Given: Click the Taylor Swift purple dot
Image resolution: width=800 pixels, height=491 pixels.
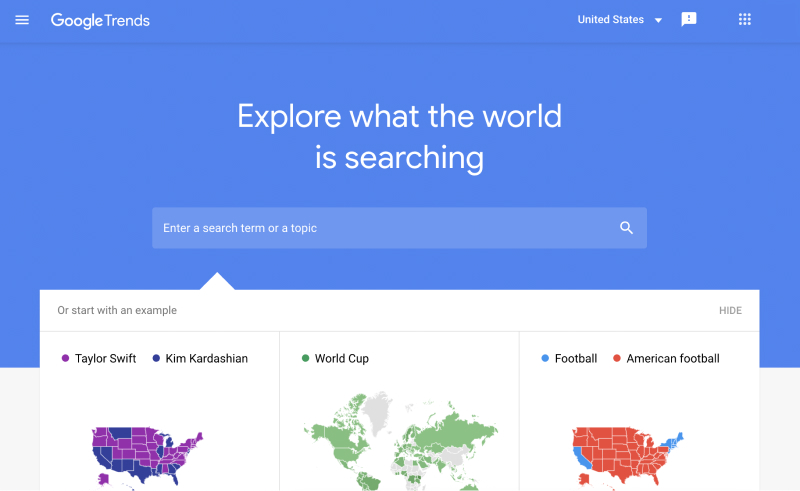Looking at the screenshot, I should point(65,359).
